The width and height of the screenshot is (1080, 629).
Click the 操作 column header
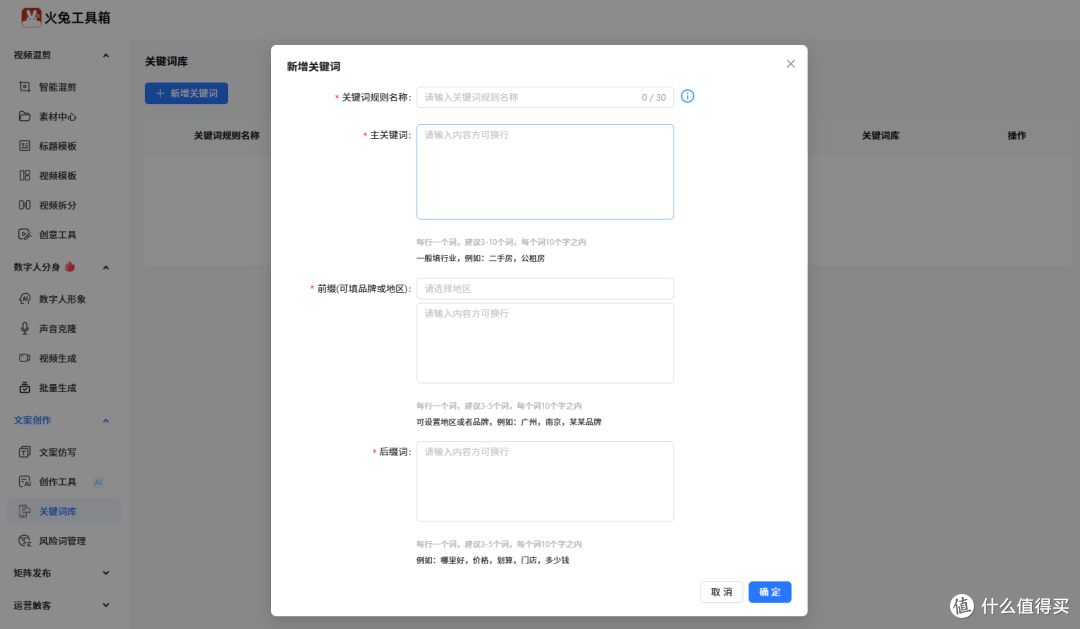pos(1017,136)
